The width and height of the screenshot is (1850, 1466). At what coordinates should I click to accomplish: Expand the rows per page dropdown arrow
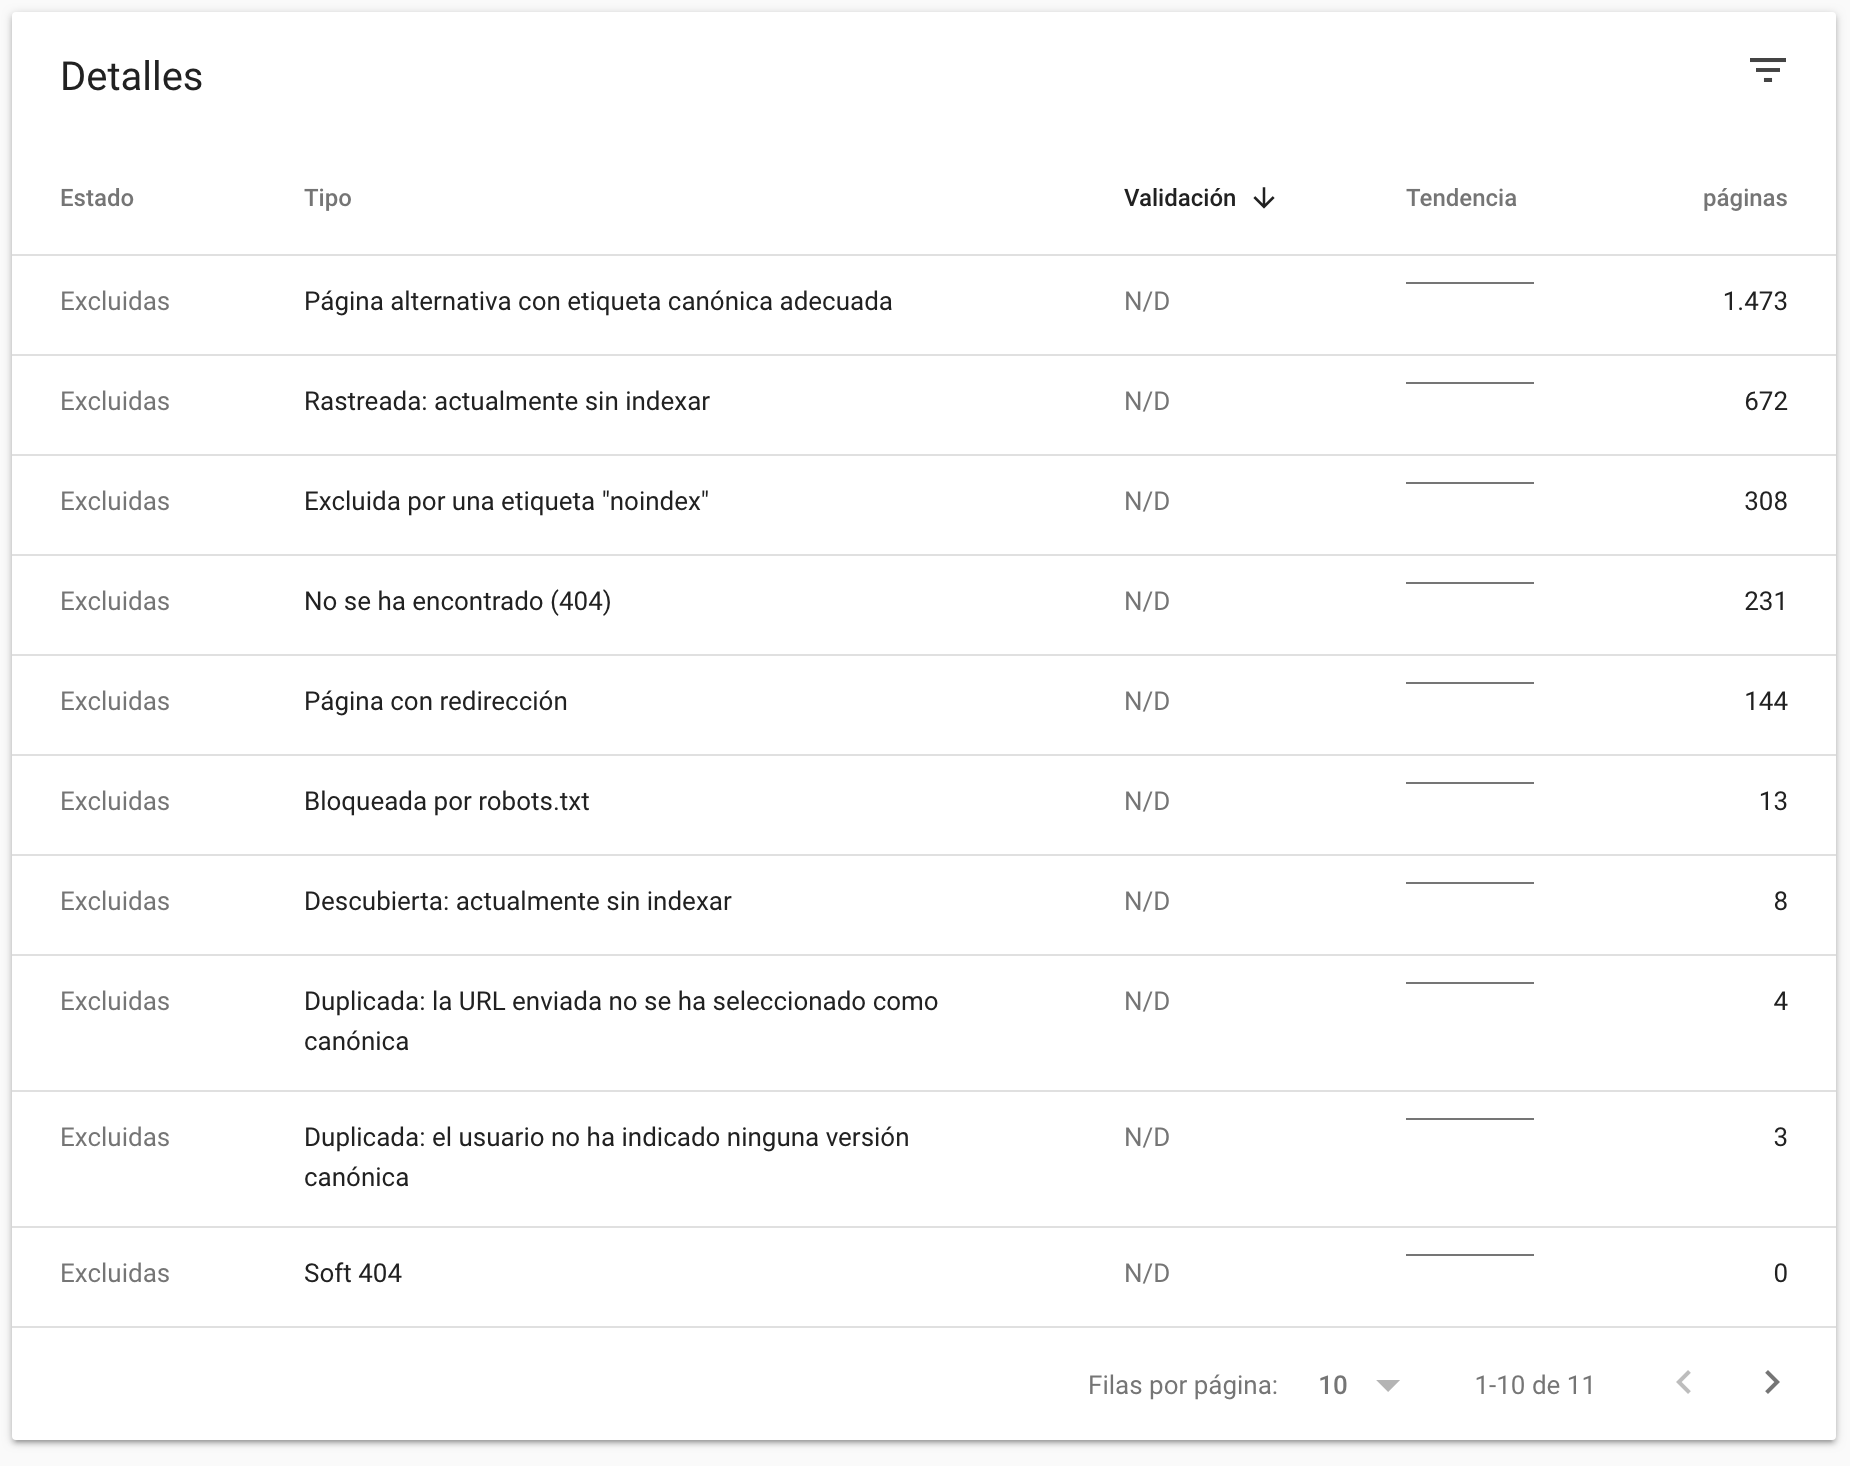coord(1387,1385)
